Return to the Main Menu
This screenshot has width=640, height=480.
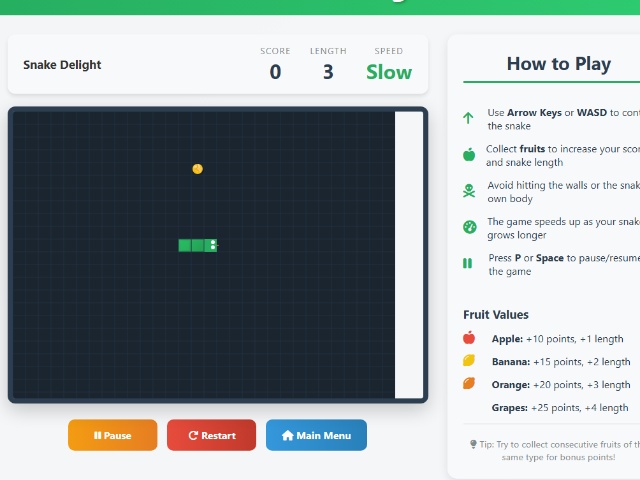point(316,435)
